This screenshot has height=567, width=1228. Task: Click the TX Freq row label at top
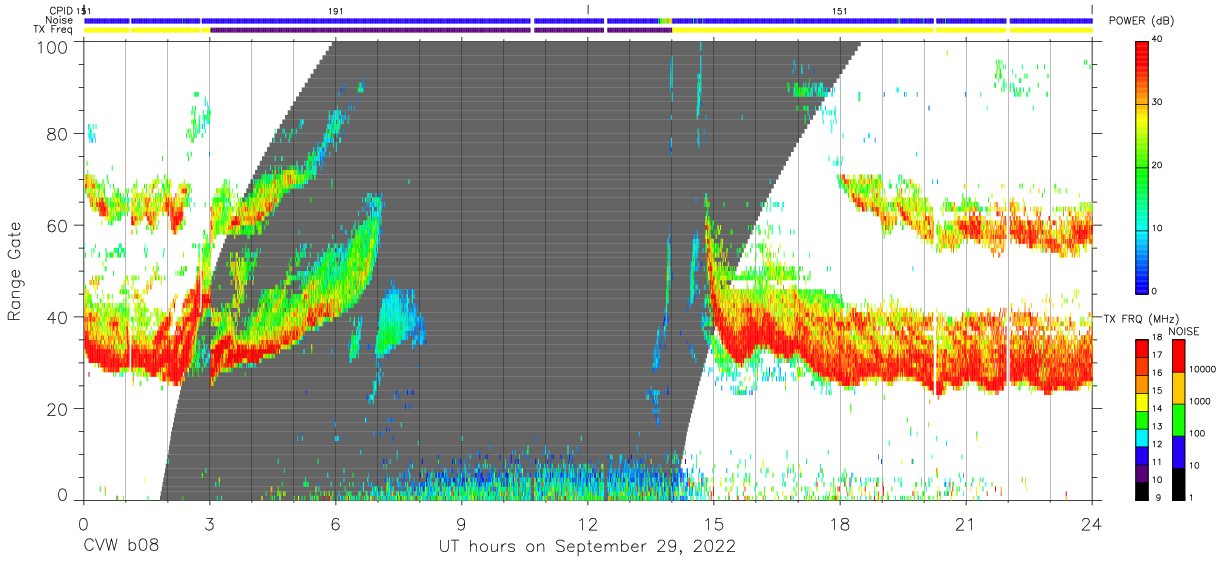(x=53, y=30)
